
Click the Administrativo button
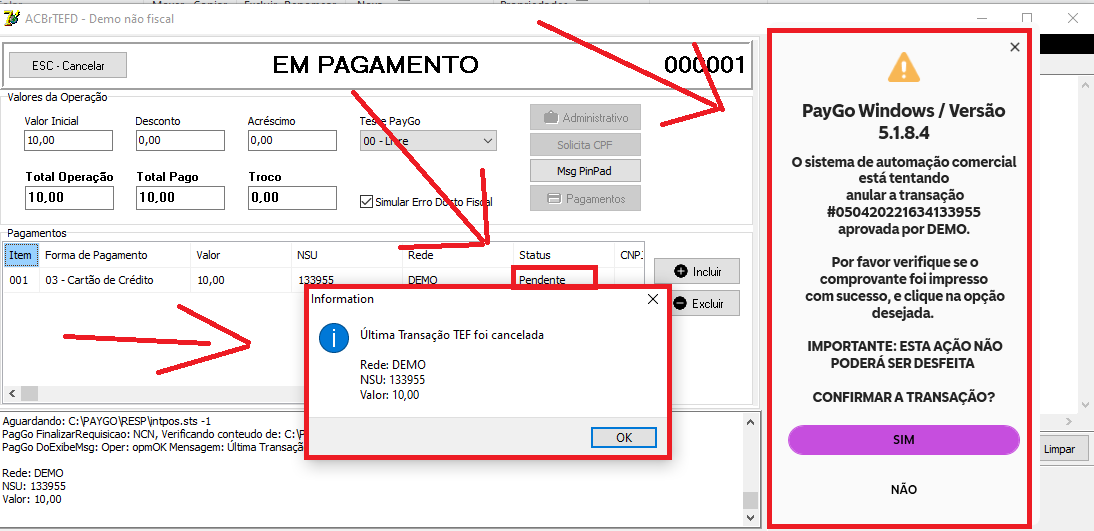(585, 118)
